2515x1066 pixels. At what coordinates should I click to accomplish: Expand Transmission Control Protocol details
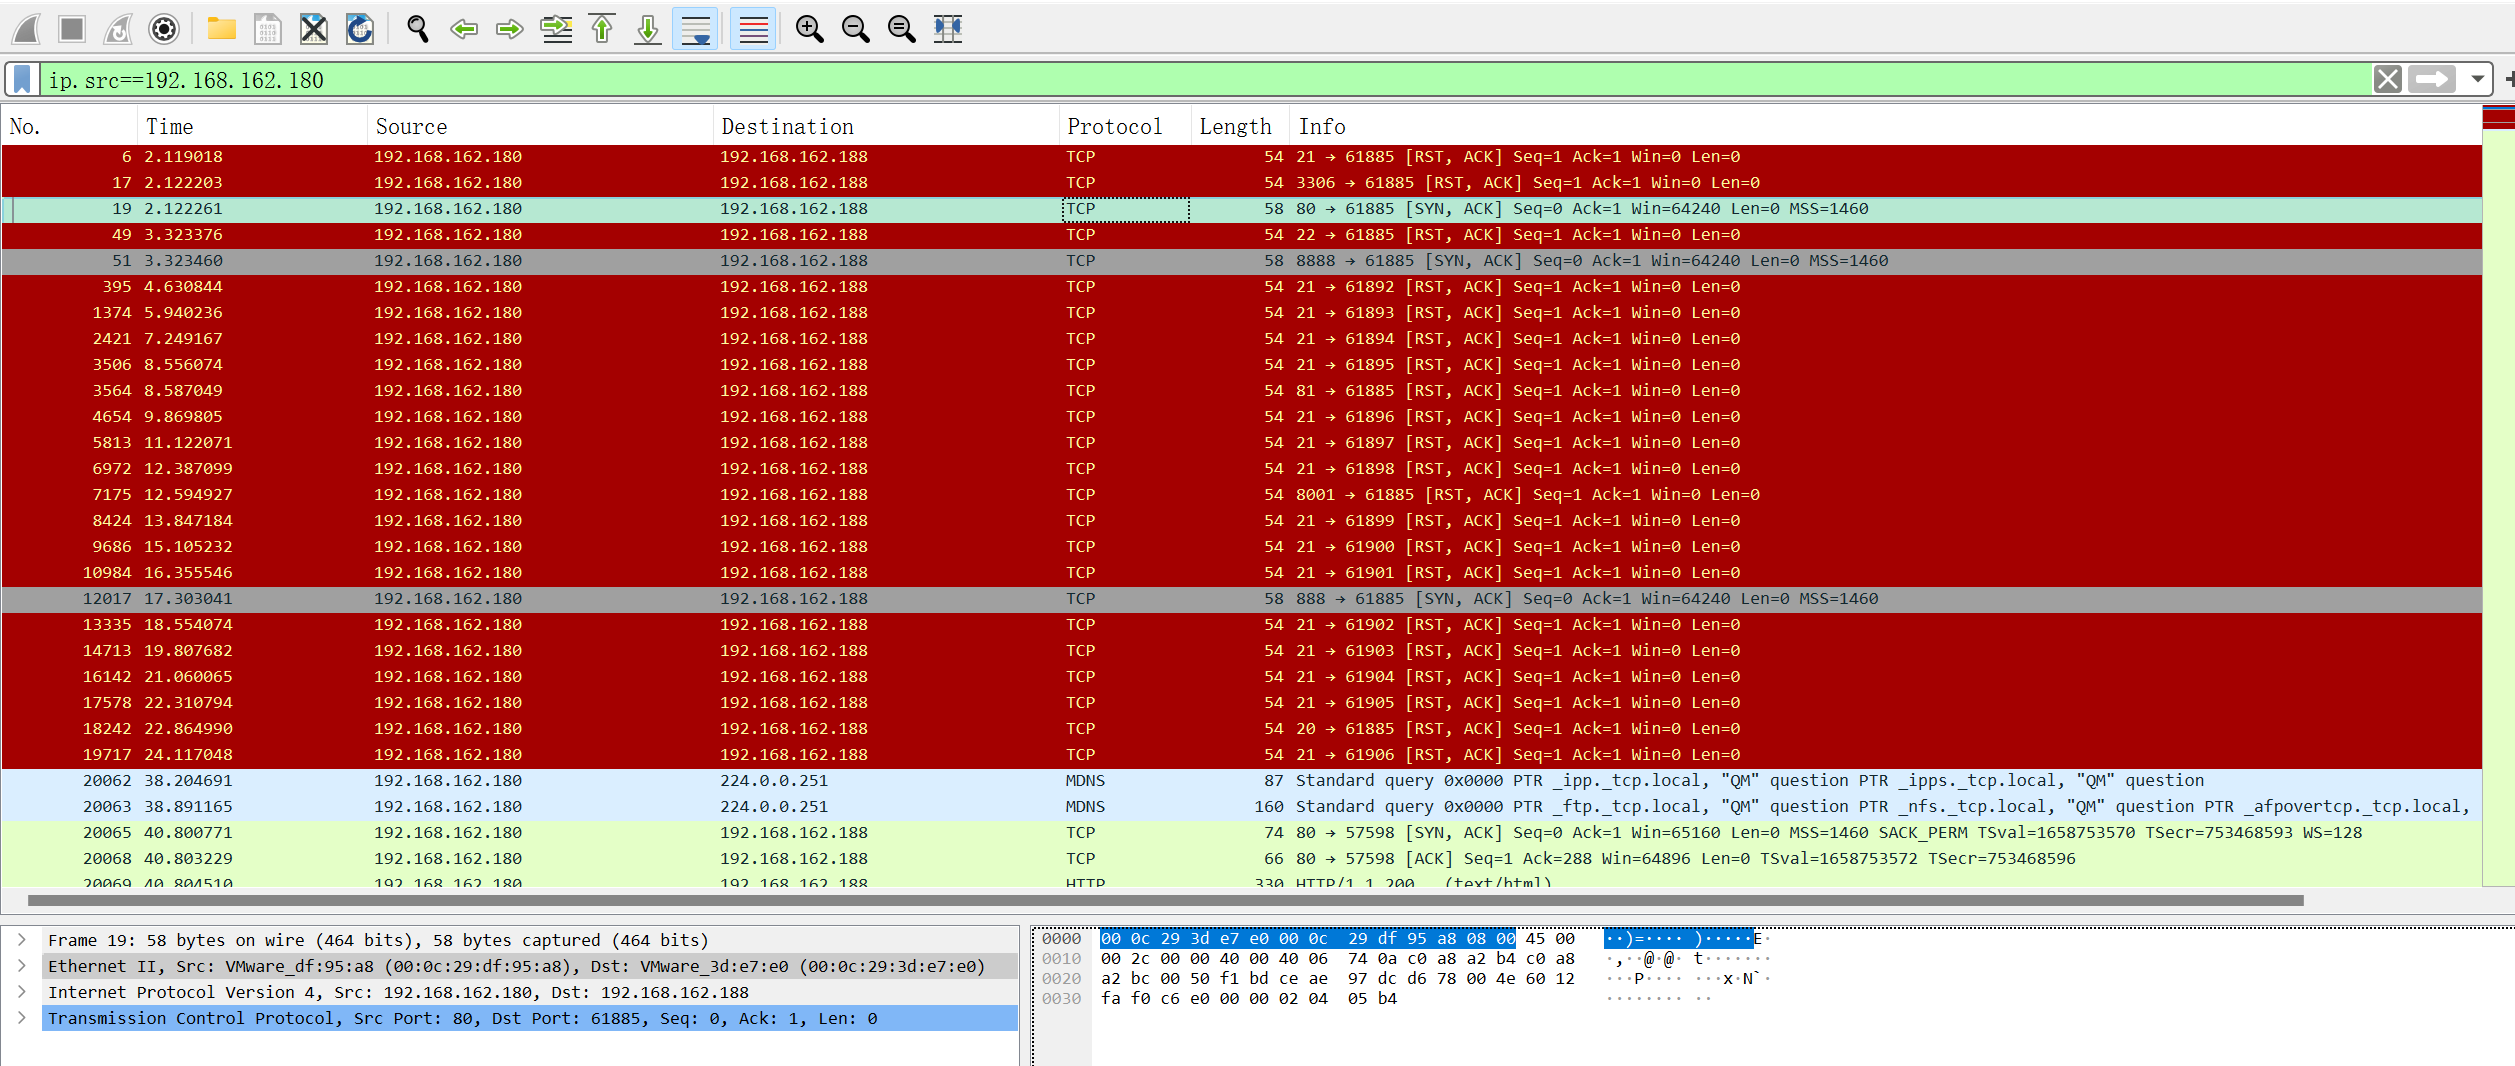pyautogui.click(x=22, y=1018)
